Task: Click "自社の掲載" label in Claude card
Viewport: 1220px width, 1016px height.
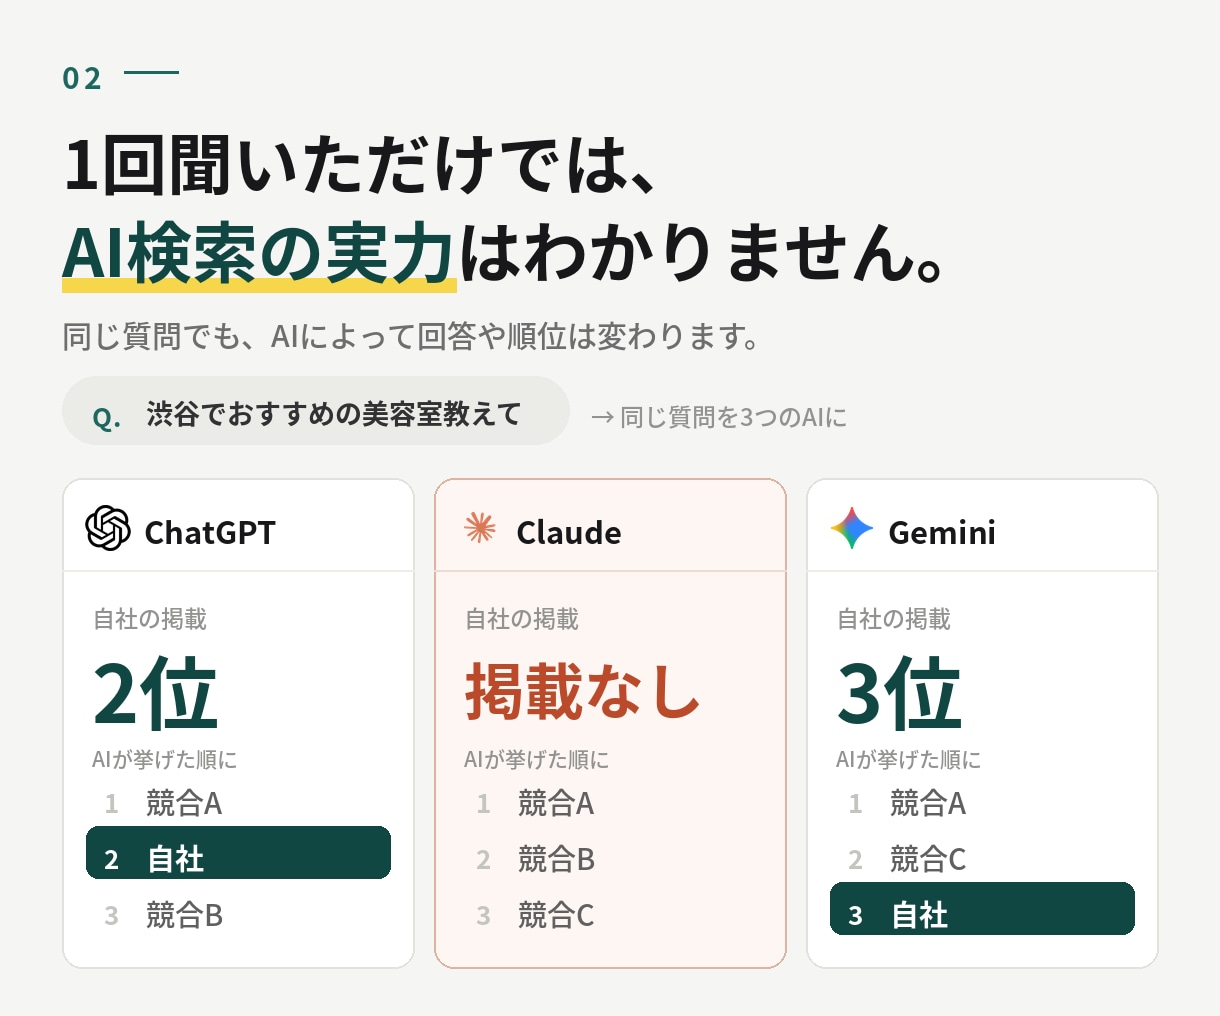Action: [x=522, y=619]
